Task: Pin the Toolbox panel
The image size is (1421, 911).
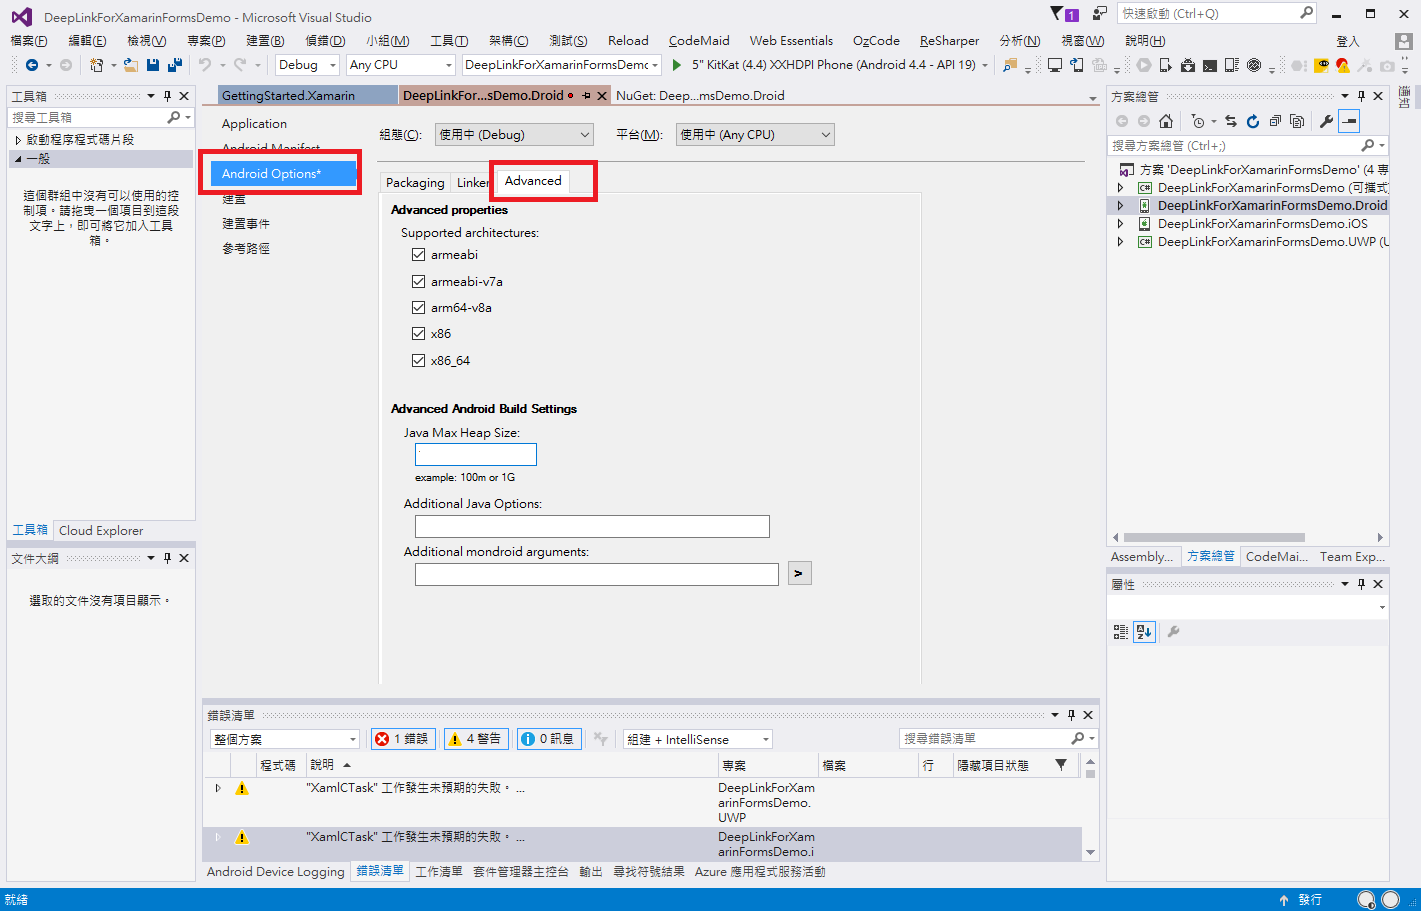Action: coord(167,96)
